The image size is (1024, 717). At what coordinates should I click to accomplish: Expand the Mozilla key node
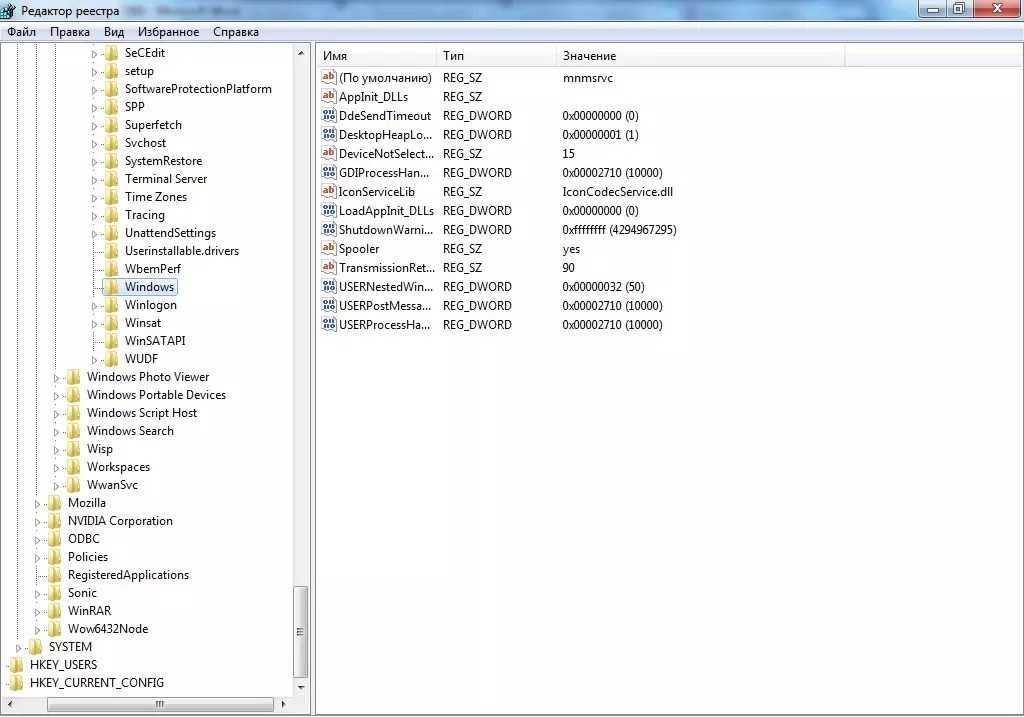(x=39, y=503)
